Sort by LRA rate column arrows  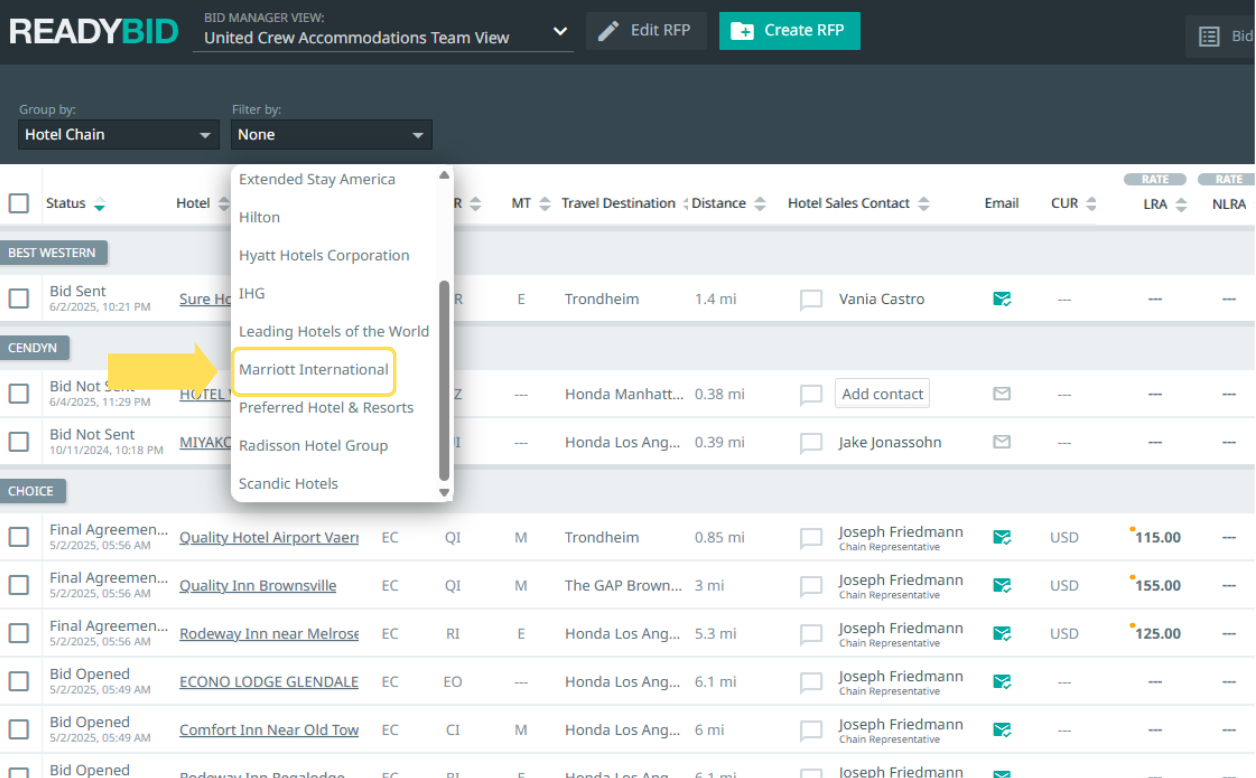[x=1181, y=204]
